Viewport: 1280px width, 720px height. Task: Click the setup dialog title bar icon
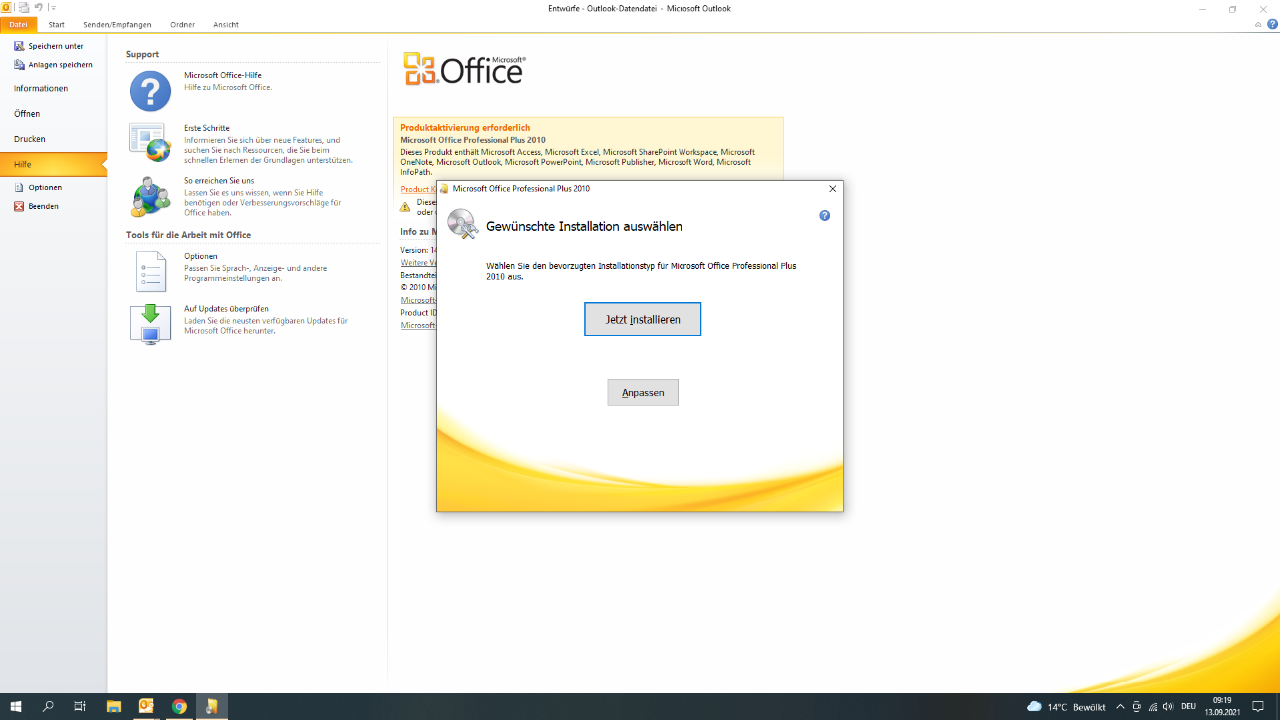pyautogui.click(x=444, y=188)
